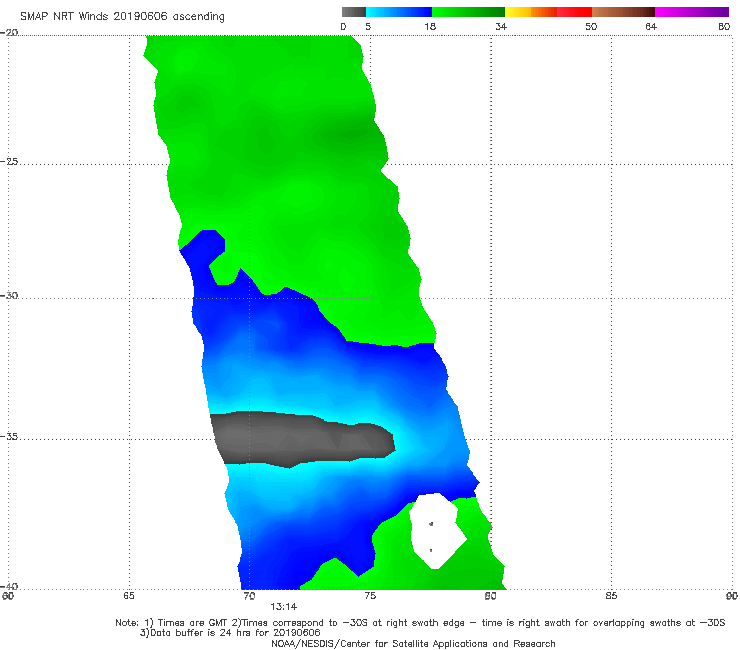Screen dimensions: 740x650
Task: Click the white data gap in swath
Action: pos(437,531)
